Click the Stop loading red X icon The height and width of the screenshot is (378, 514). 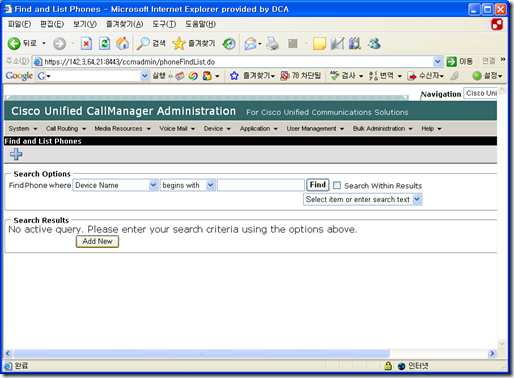click(86, 44)
